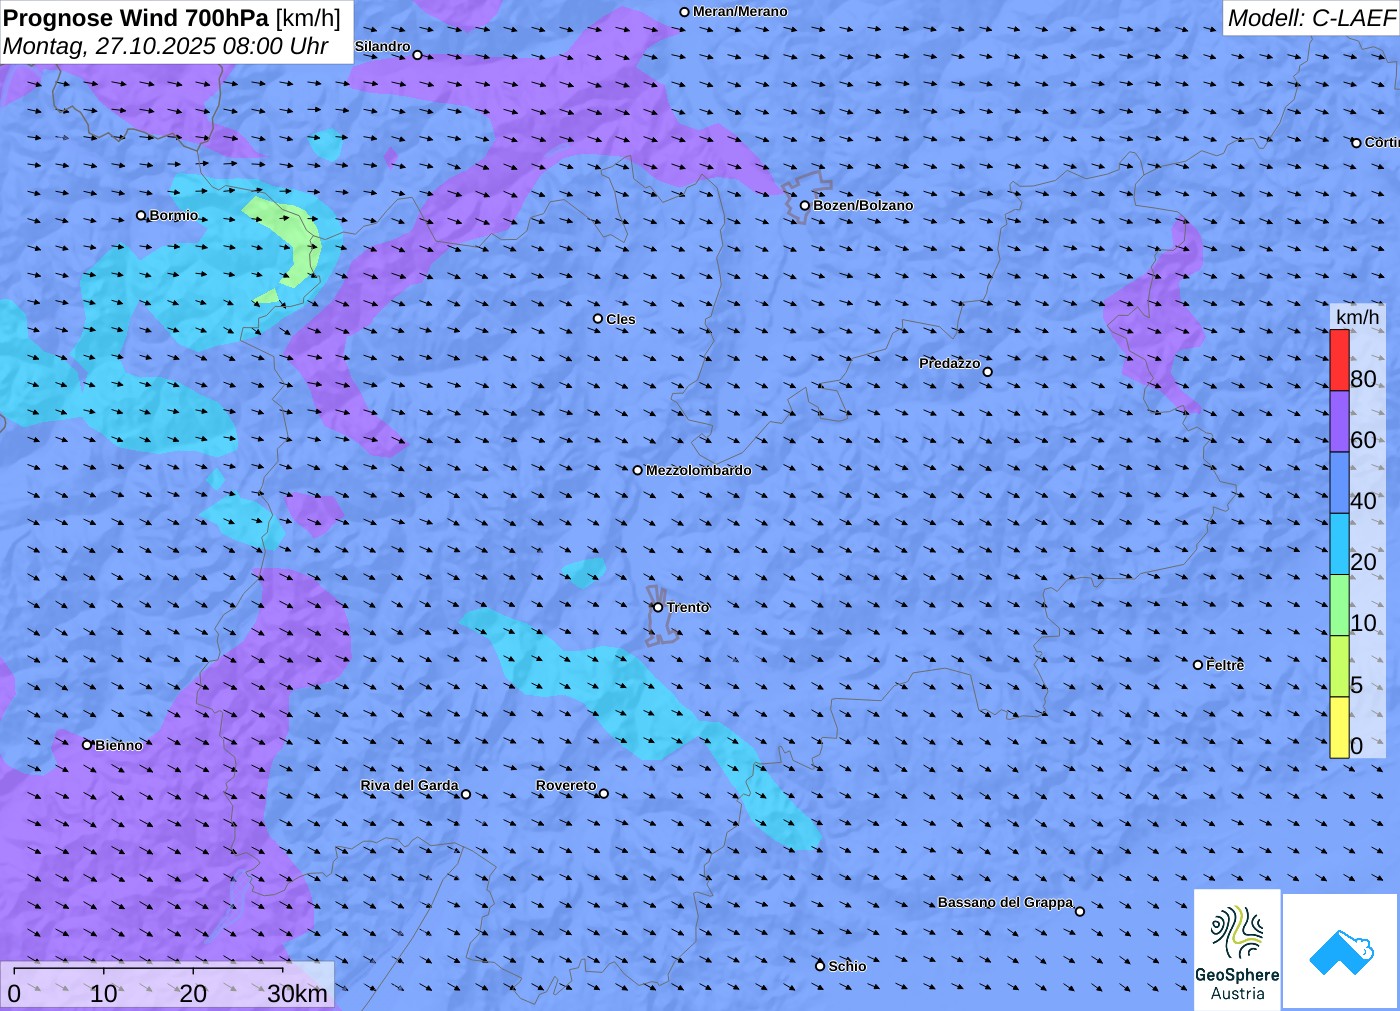Select the blue 40–60 km/h legend swatch
Screen dimensions: 1400x1011
(1339, 482)
